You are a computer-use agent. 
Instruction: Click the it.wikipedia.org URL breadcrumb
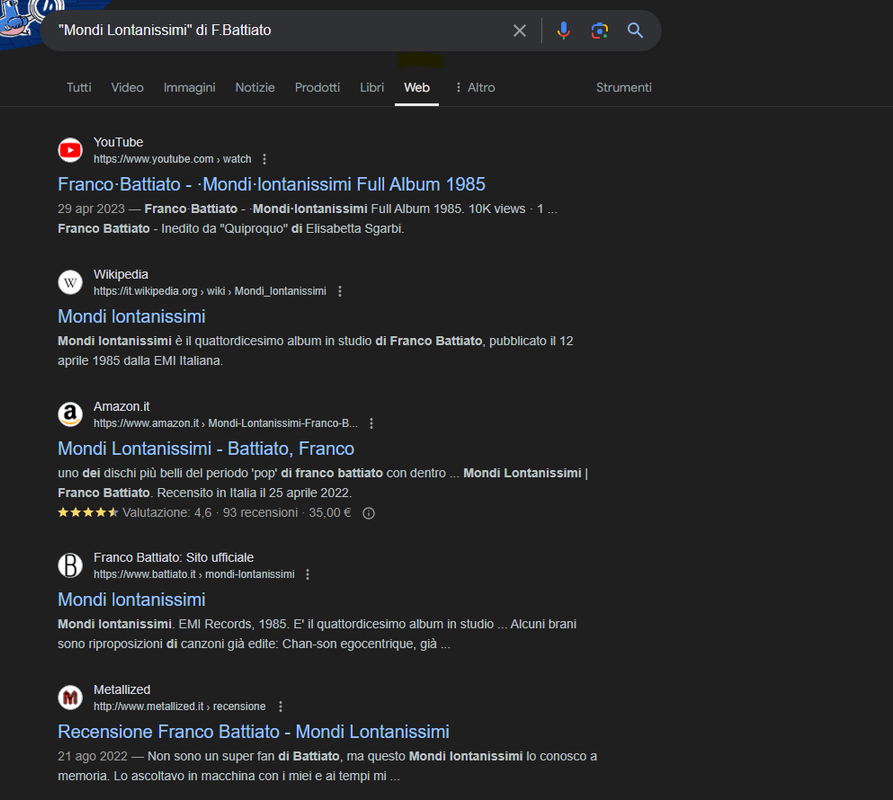[x=210, y=292]
